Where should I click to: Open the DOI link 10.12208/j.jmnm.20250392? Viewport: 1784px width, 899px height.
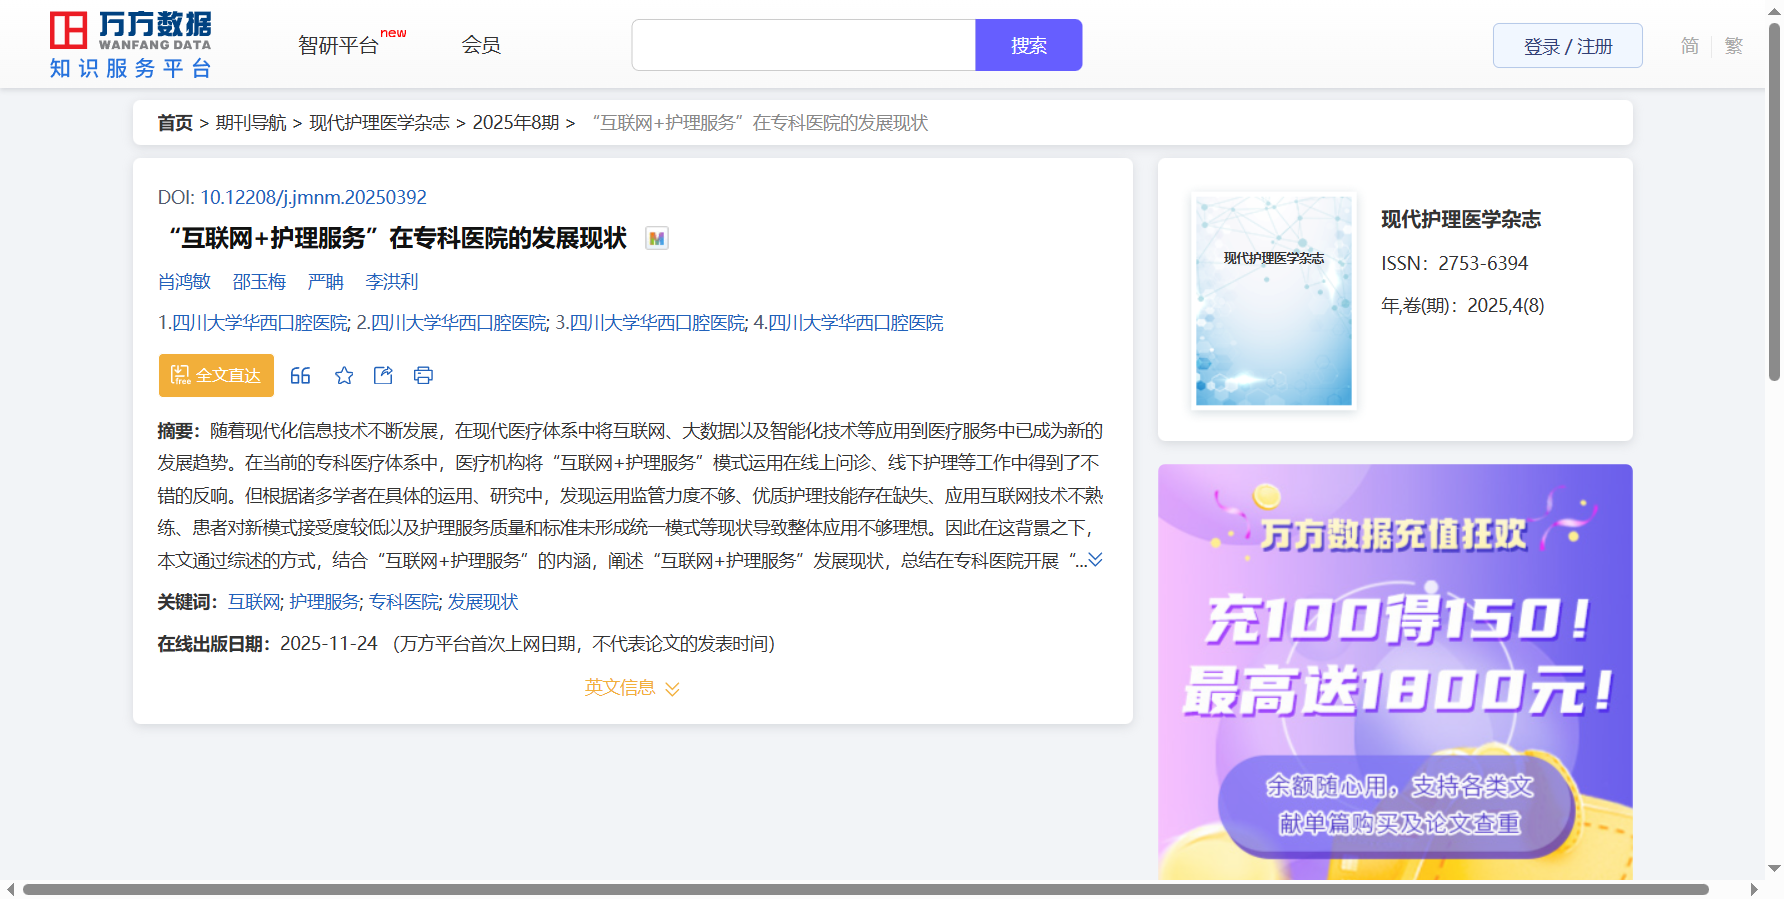tap(313, 198)
